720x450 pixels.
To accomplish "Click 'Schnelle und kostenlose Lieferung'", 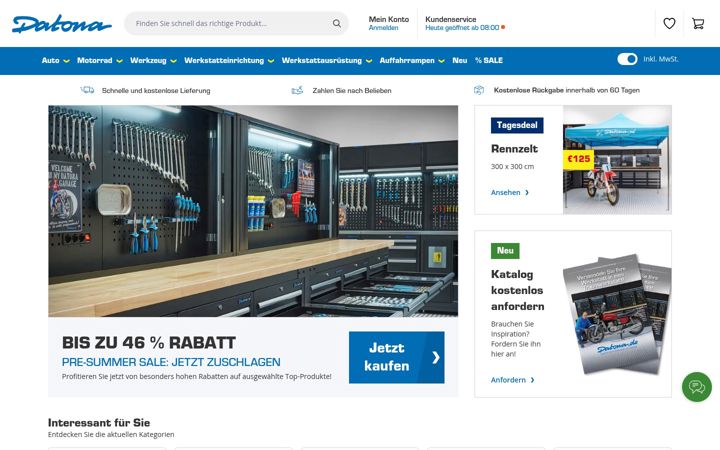I will [156, 90].
